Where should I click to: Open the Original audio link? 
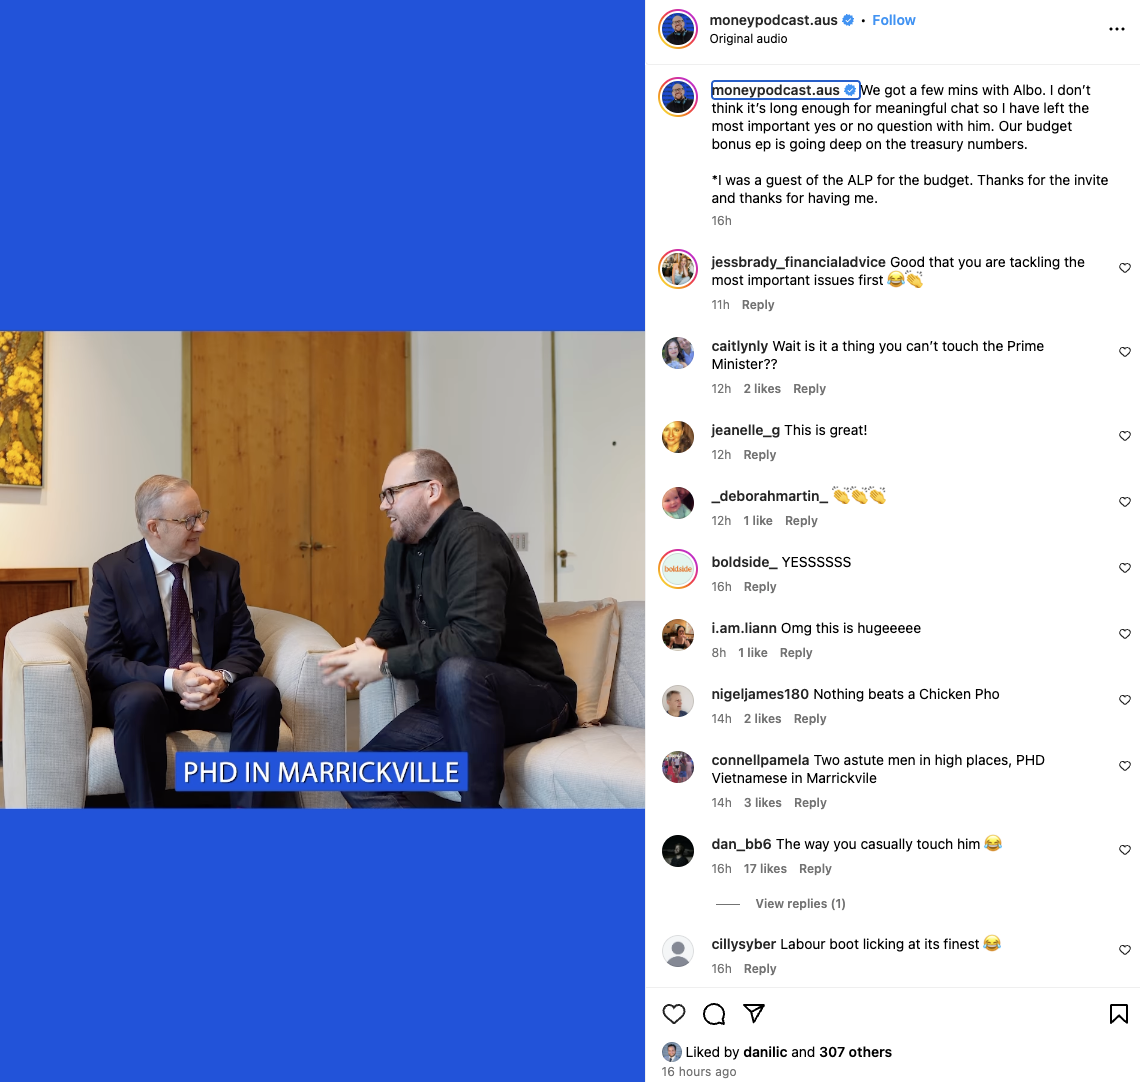click(x=748, y=39)
